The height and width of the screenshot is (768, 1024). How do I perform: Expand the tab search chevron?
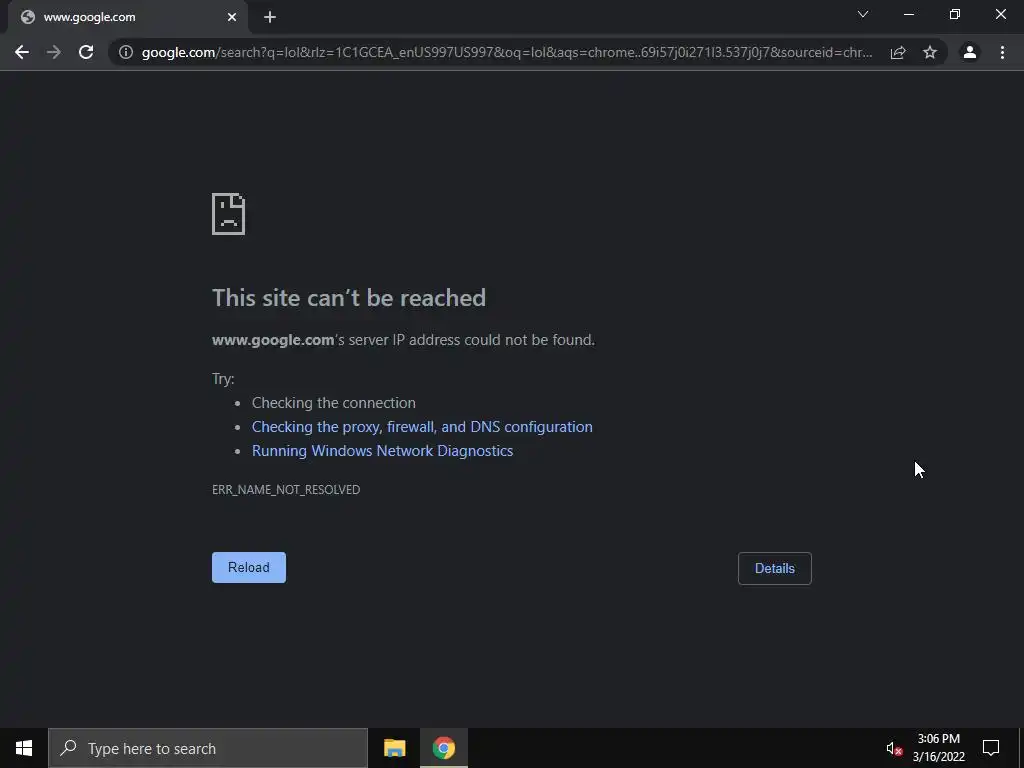(x=863, y=14)
